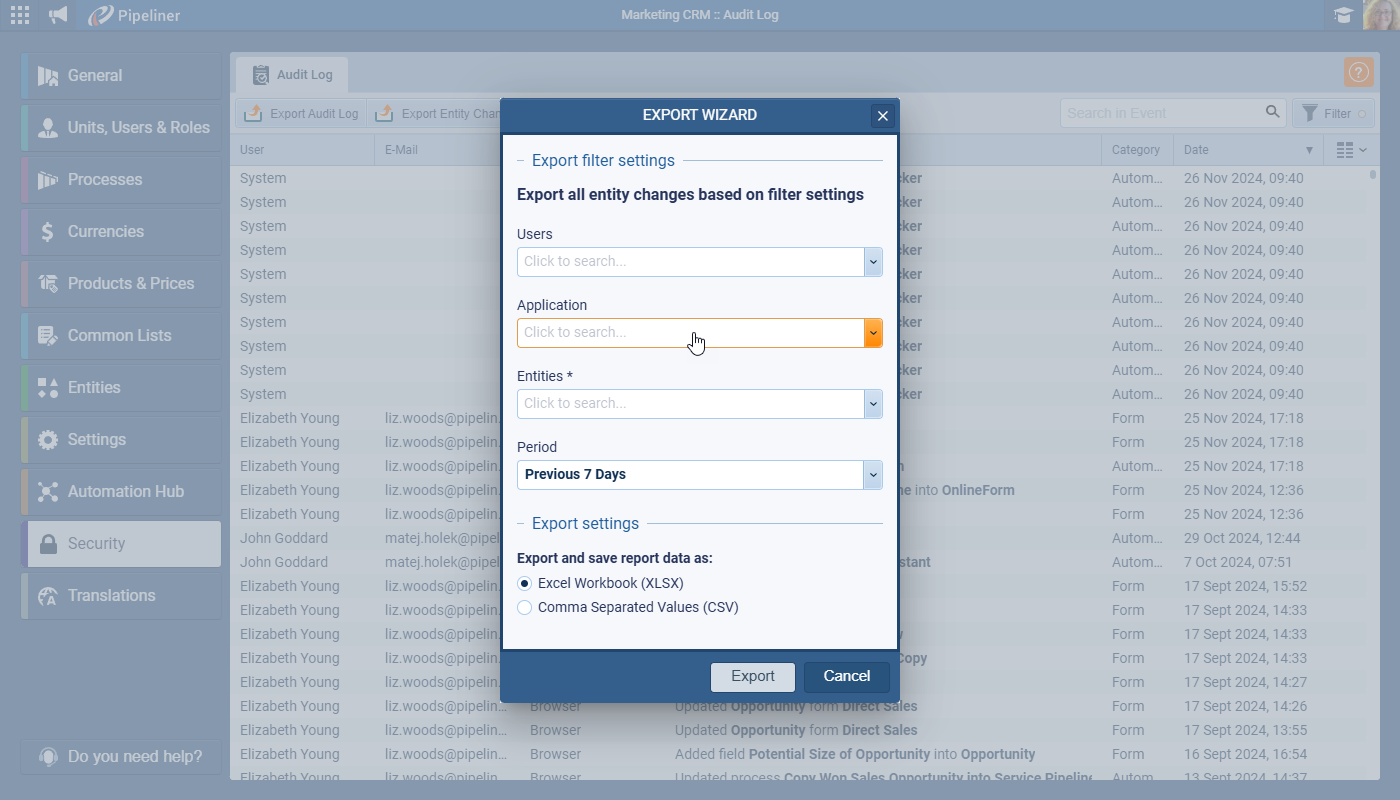The image size is (1400, 800).
Task: Open the Period dropdown list
Action: [x=699, y=475]
